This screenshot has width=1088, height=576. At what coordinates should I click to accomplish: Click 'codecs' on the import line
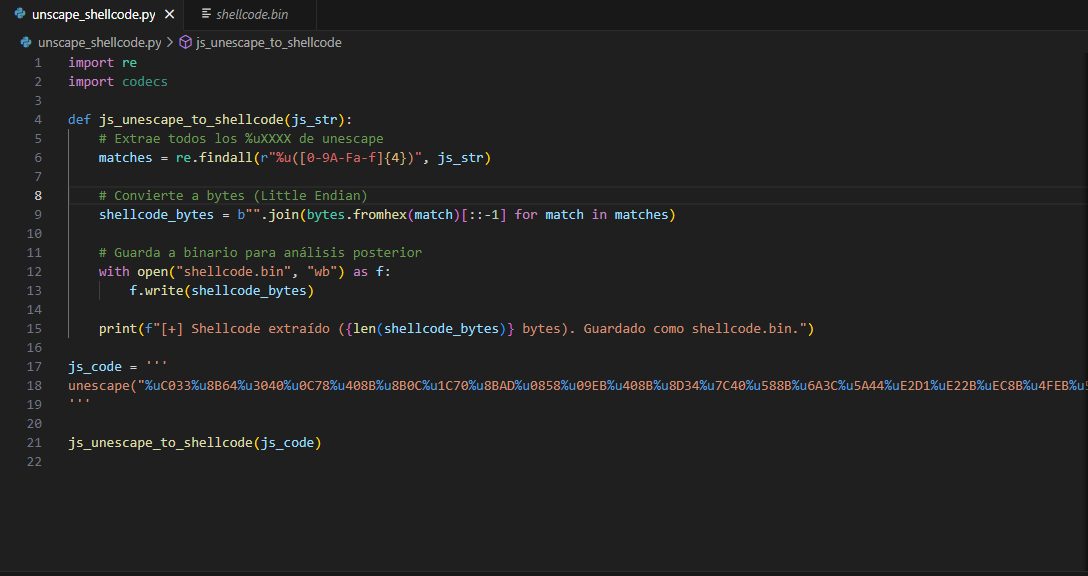tap(145, 82)
